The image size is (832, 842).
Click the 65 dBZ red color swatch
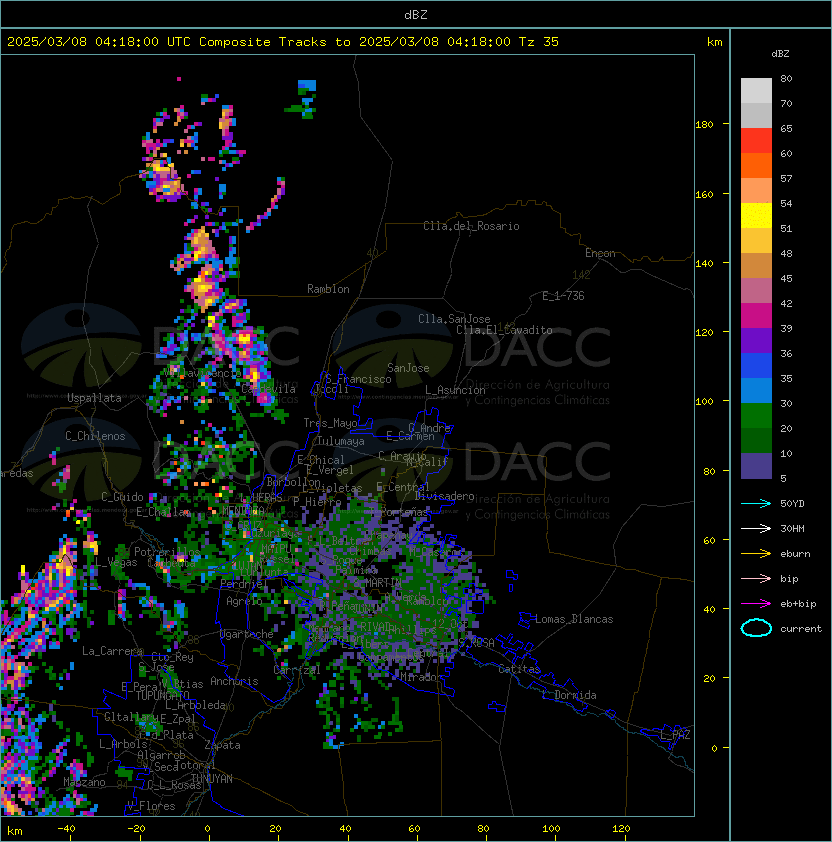(756, 141)
